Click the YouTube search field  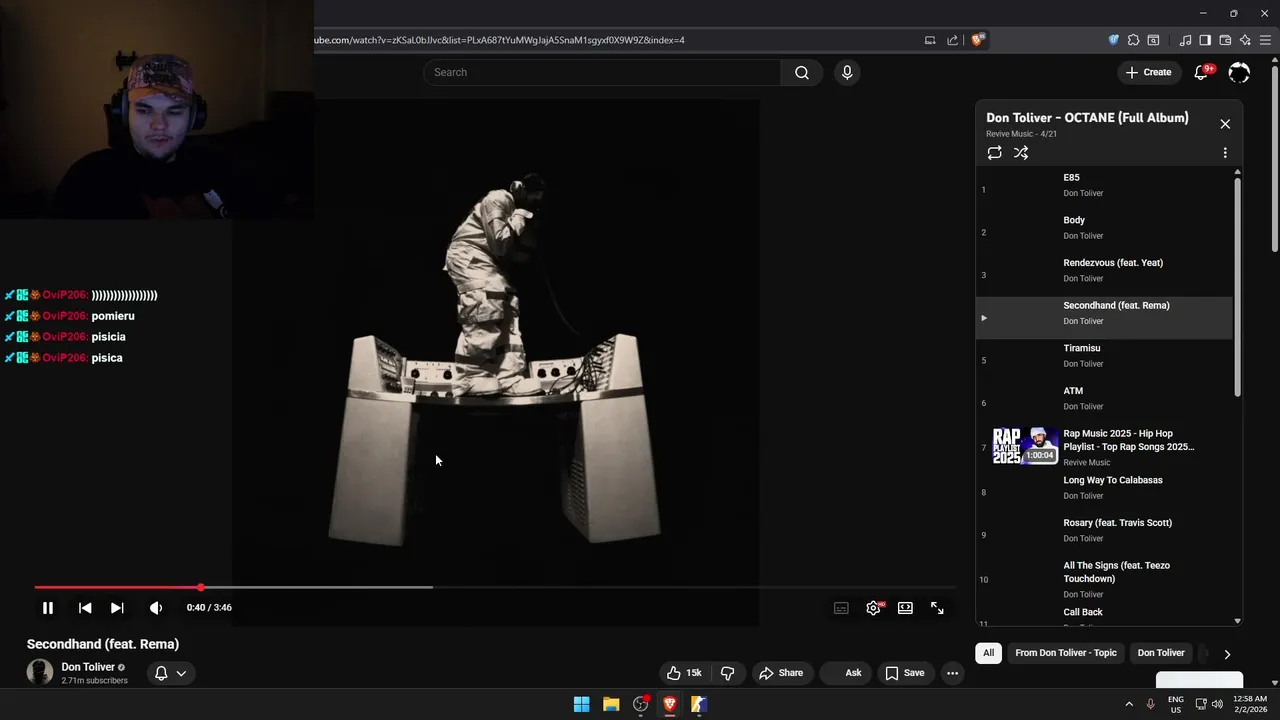pos(602,72)
